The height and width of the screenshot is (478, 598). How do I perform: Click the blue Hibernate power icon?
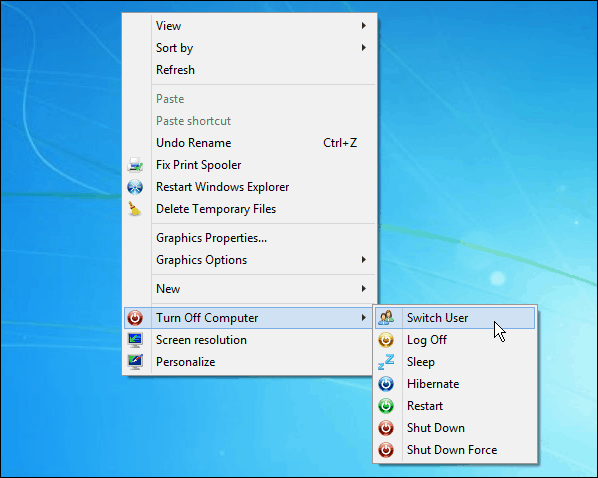386,384
